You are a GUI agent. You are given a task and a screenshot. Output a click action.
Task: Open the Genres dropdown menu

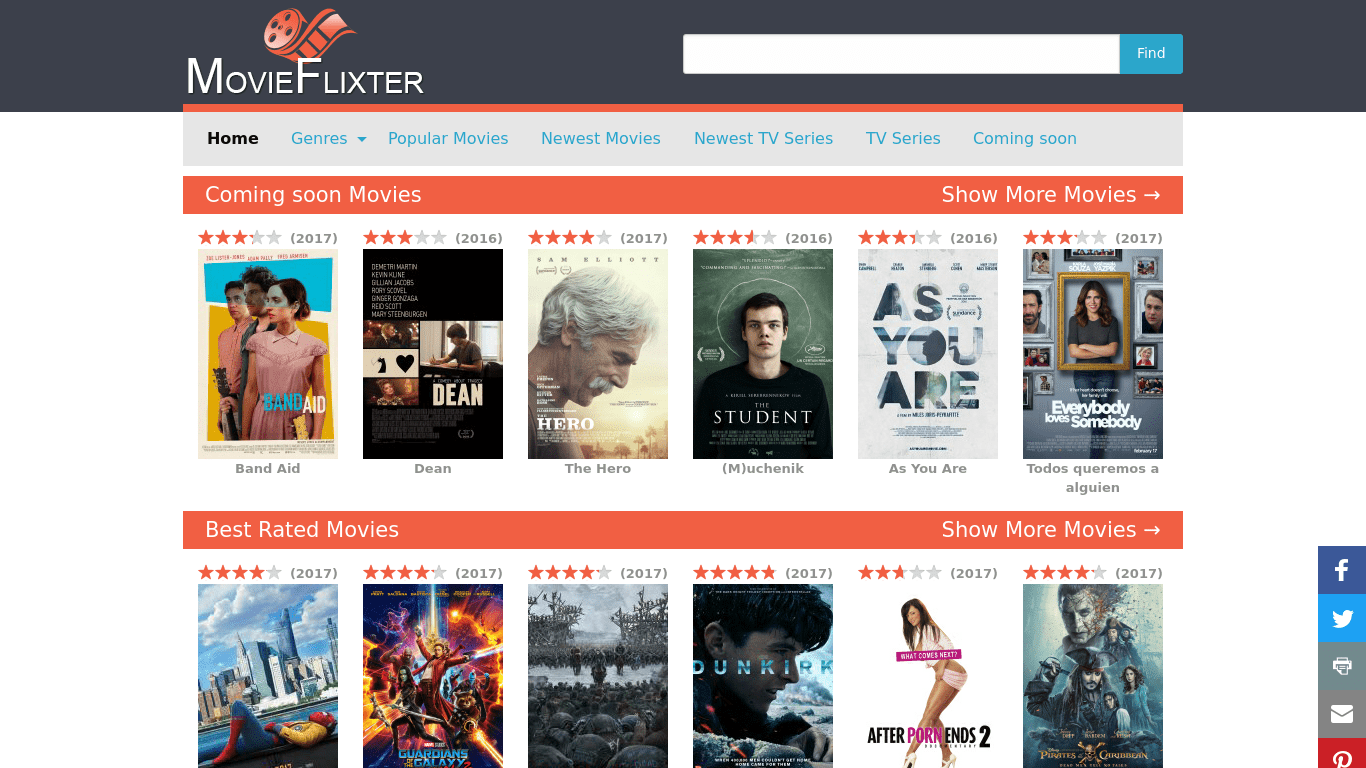329,139
